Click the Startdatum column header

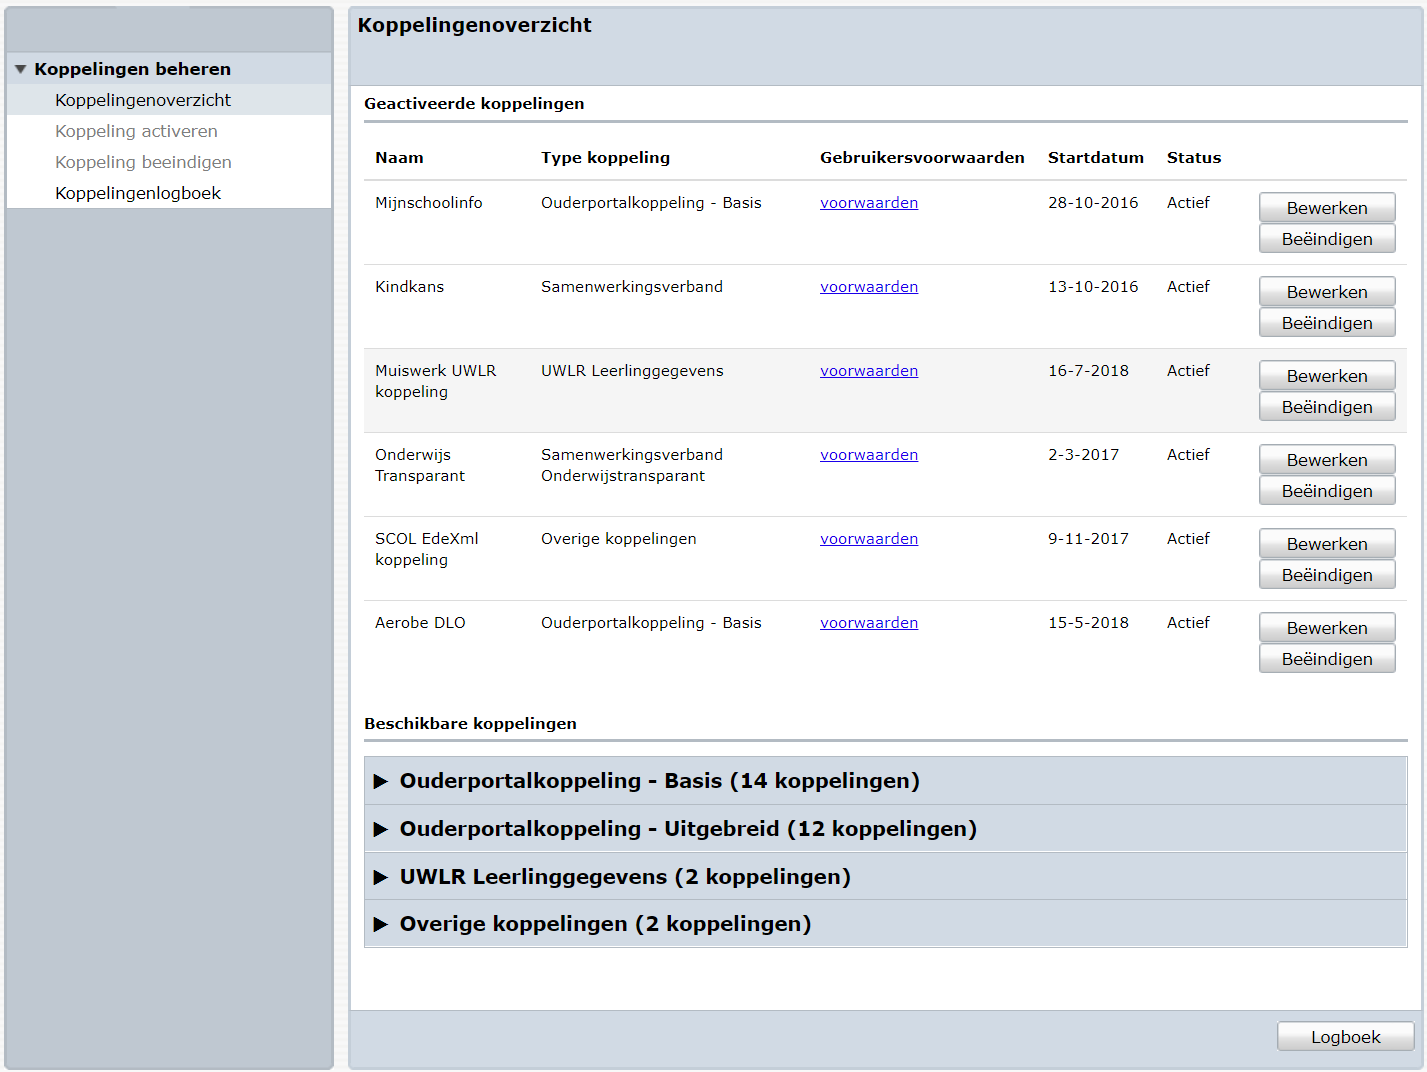(1096, 158)
